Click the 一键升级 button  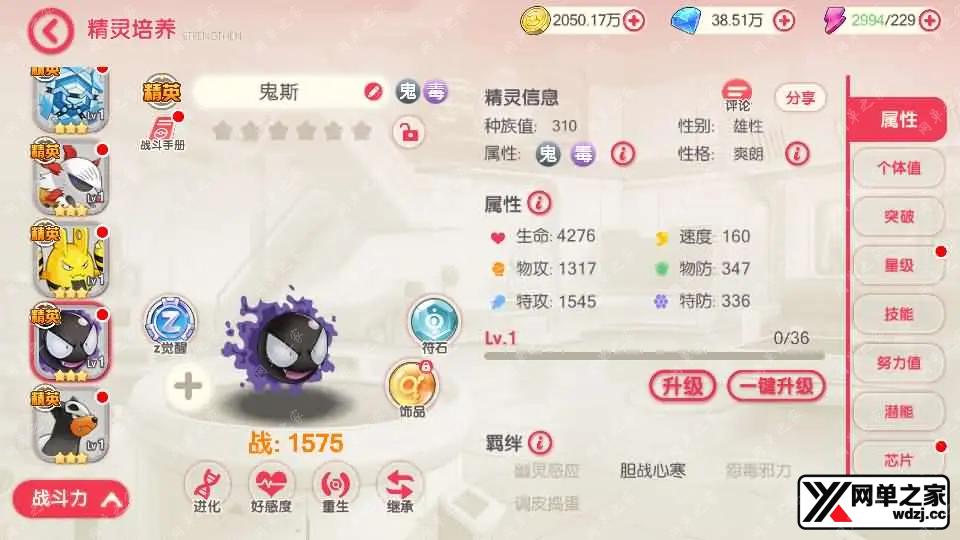point(776,386)
